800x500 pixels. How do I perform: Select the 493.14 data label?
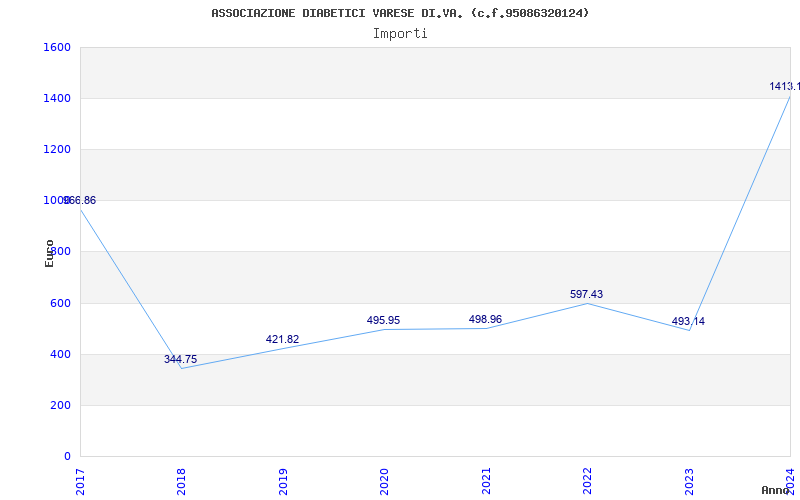688,322
